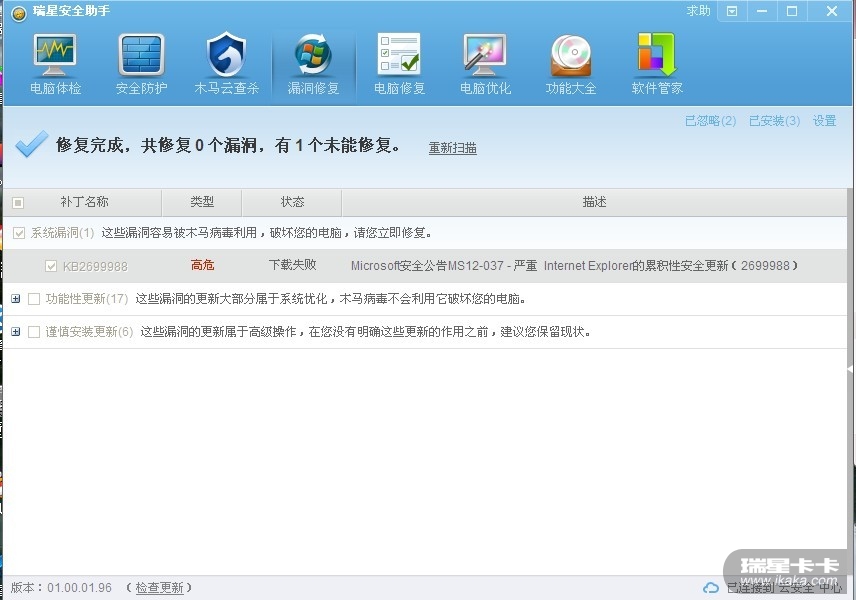This screenshot has height=600, width=856.
Task: Toggle the select-all checkbox in table header
Action: click(x=18, y=203)
